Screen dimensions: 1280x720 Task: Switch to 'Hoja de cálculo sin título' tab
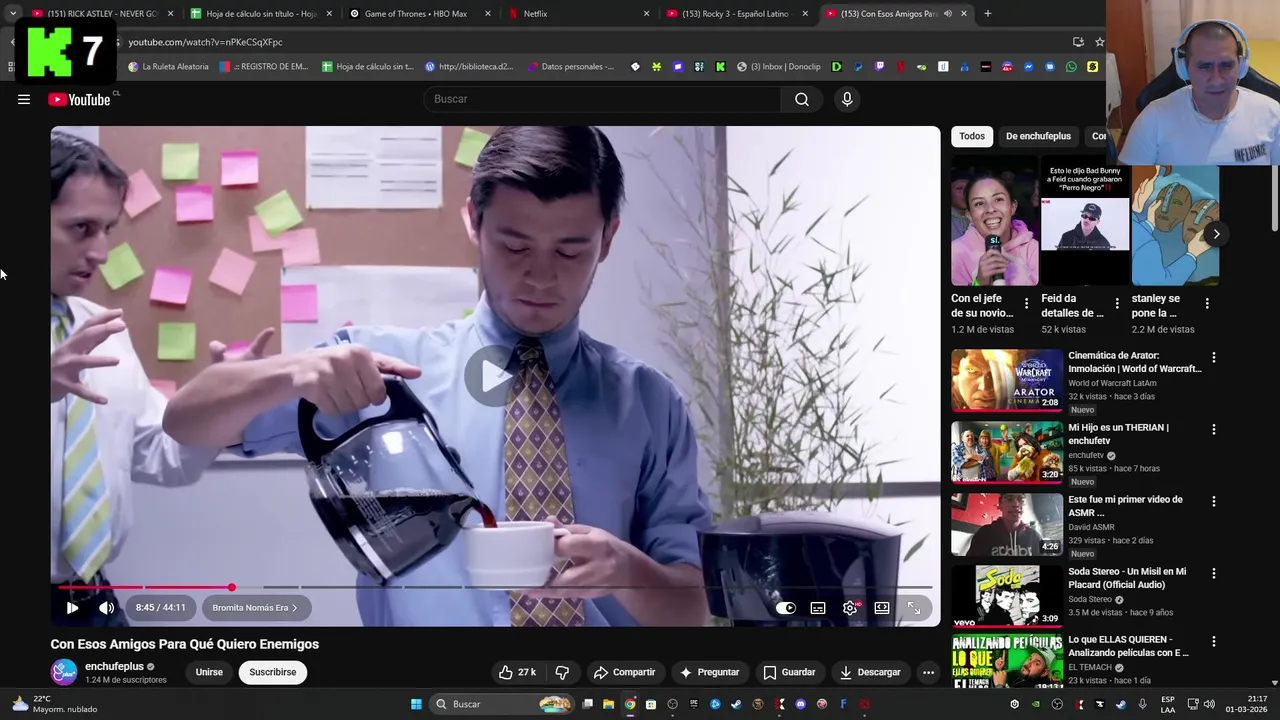click(260, 14)
